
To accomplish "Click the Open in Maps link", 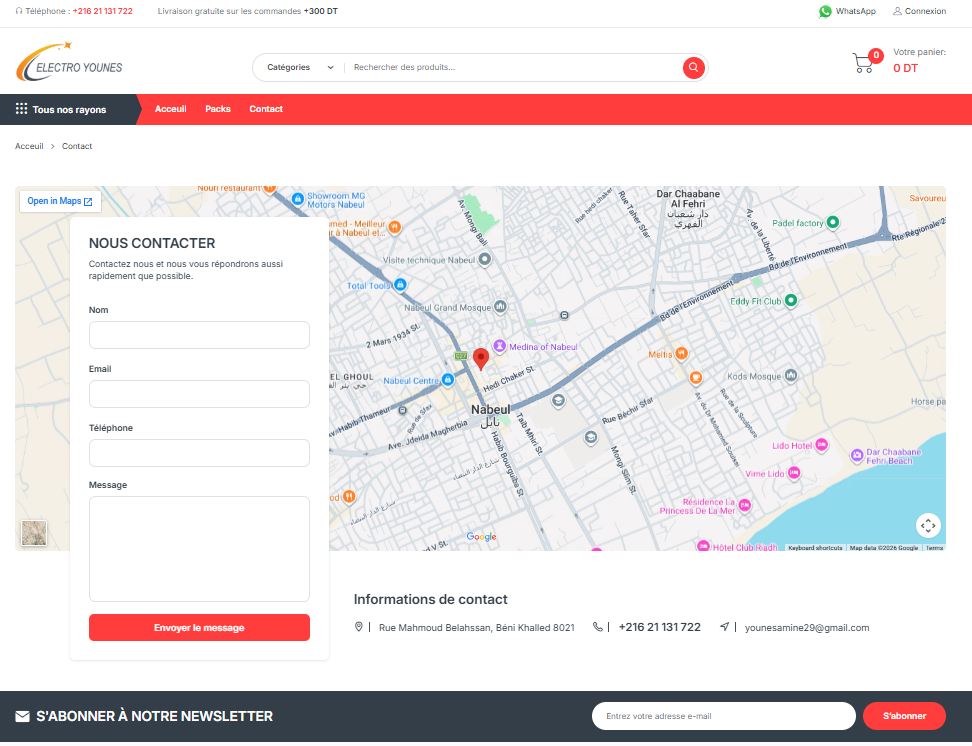I will tap(60, 202).
